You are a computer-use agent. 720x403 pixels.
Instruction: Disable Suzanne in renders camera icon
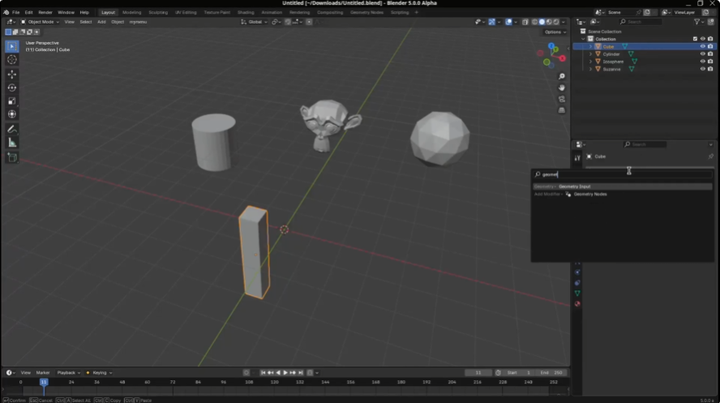pos(710,69)
